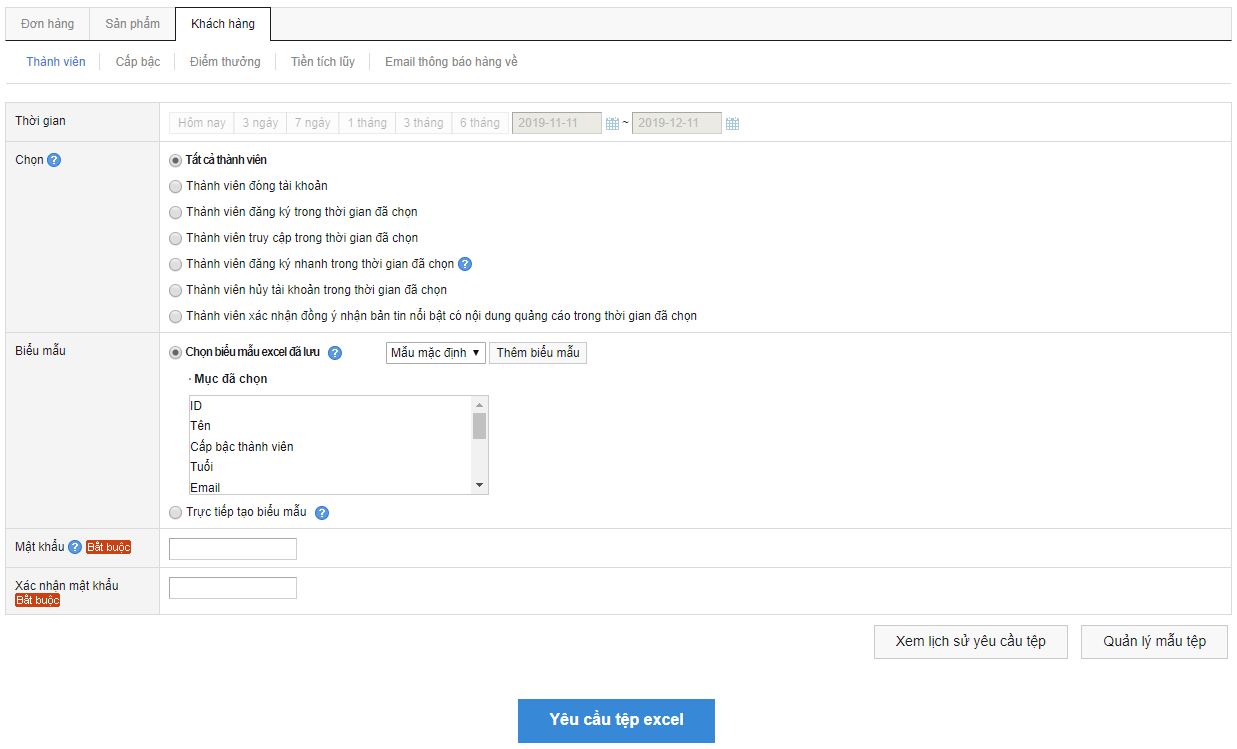The image size is (1237, 749).
Task: Click help icon beside Chọn biểu mẫu excel đã lưu
Action: coord(335,353)
